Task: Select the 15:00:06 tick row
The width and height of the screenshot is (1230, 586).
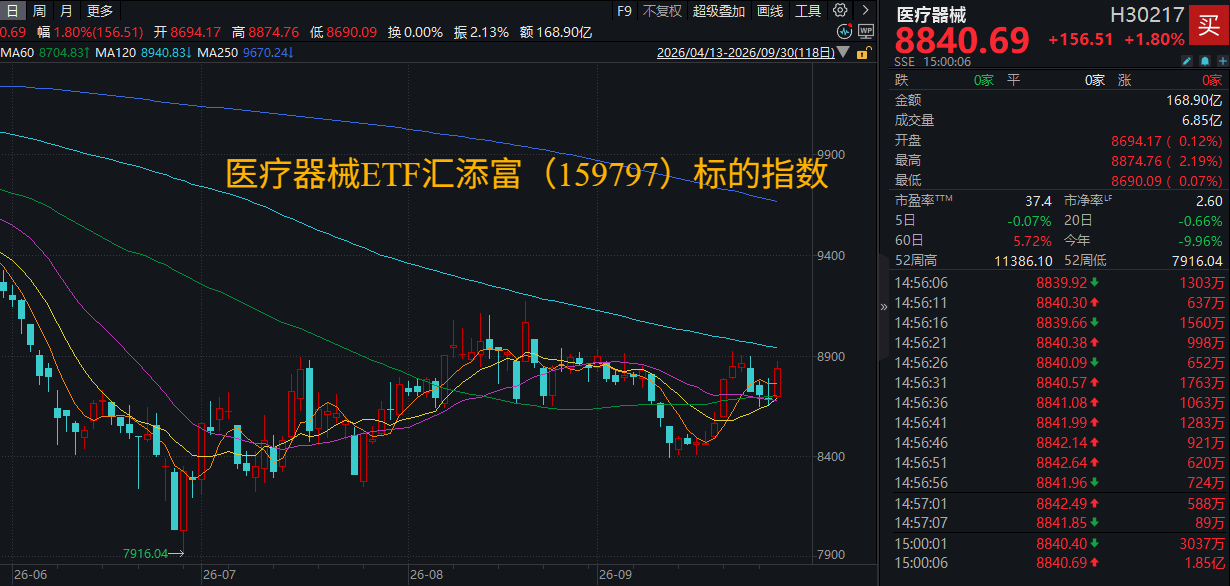Action: (x=1058, y=563)
